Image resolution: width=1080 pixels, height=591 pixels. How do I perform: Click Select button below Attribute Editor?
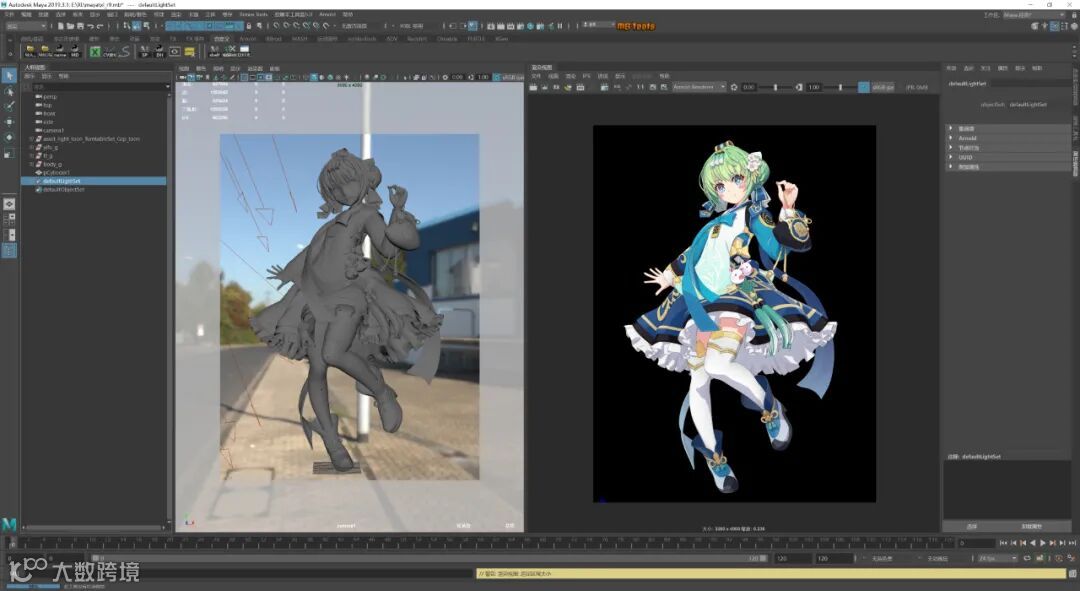(972, 526)
